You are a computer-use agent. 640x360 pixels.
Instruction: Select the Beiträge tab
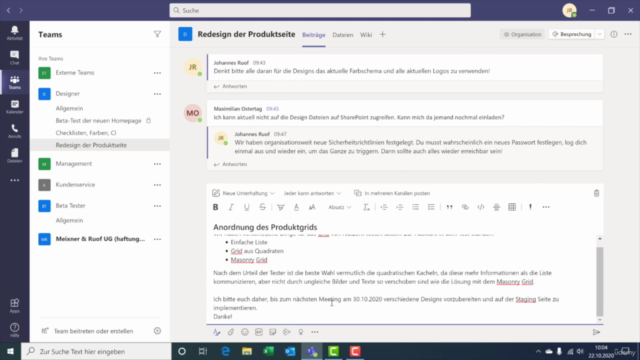[x=313, y=35]
